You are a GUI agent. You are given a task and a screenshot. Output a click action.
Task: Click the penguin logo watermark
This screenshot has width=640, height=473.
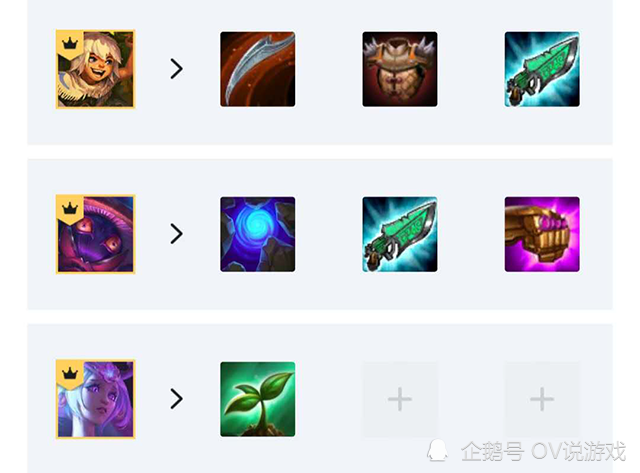pos(437,451)
